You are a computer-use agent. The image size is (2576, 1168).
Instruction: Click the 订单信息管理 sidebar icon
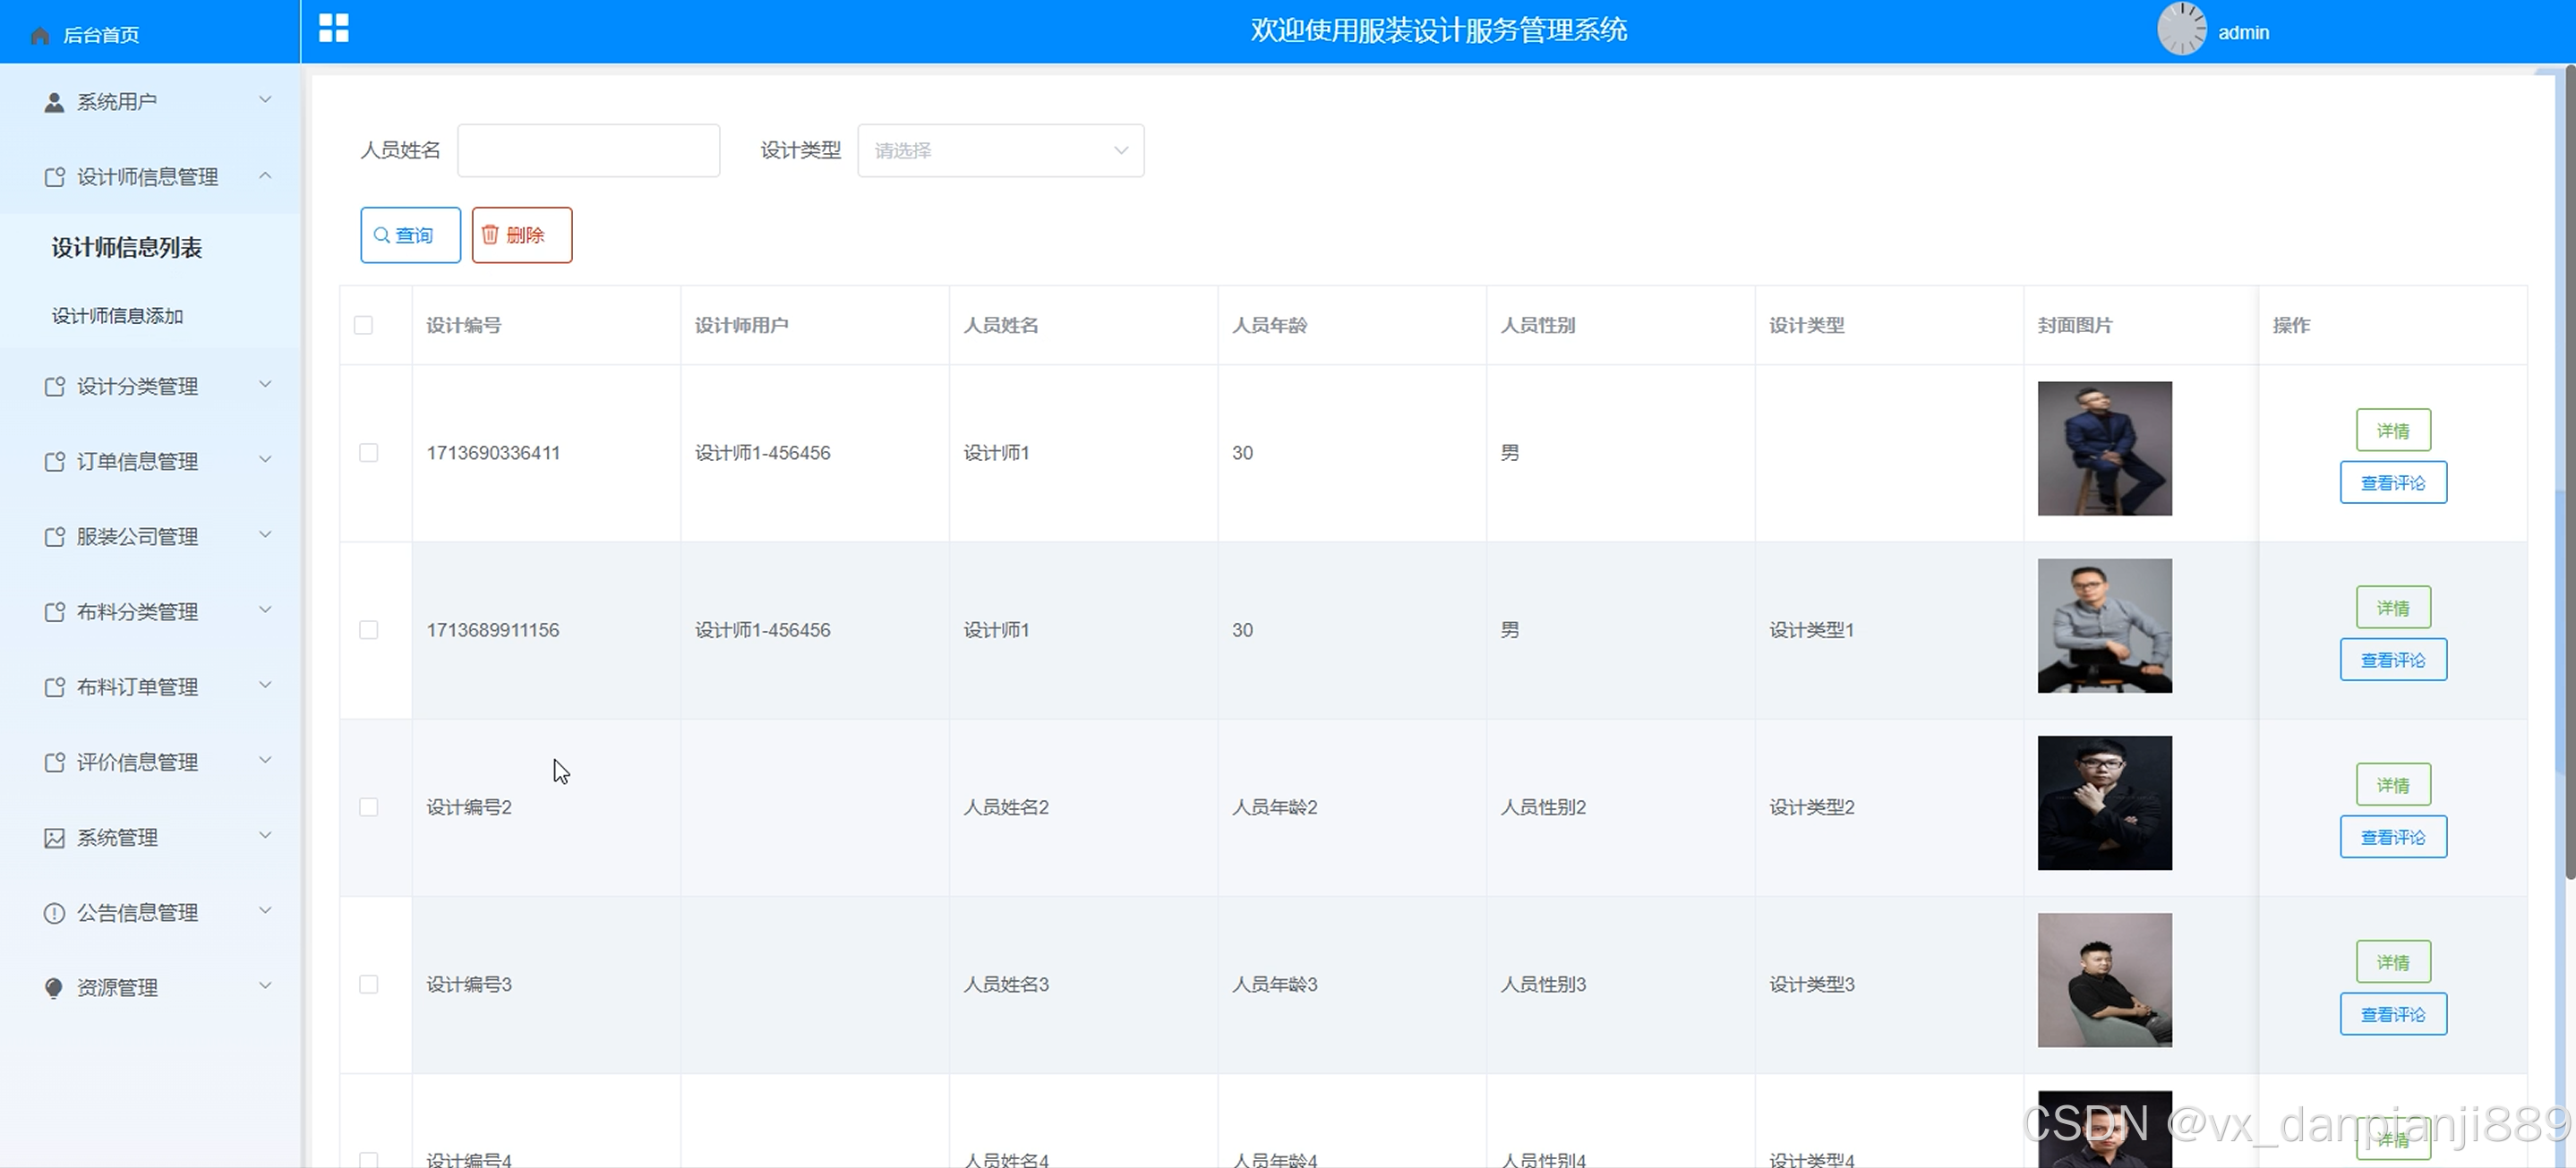(54, 462)
